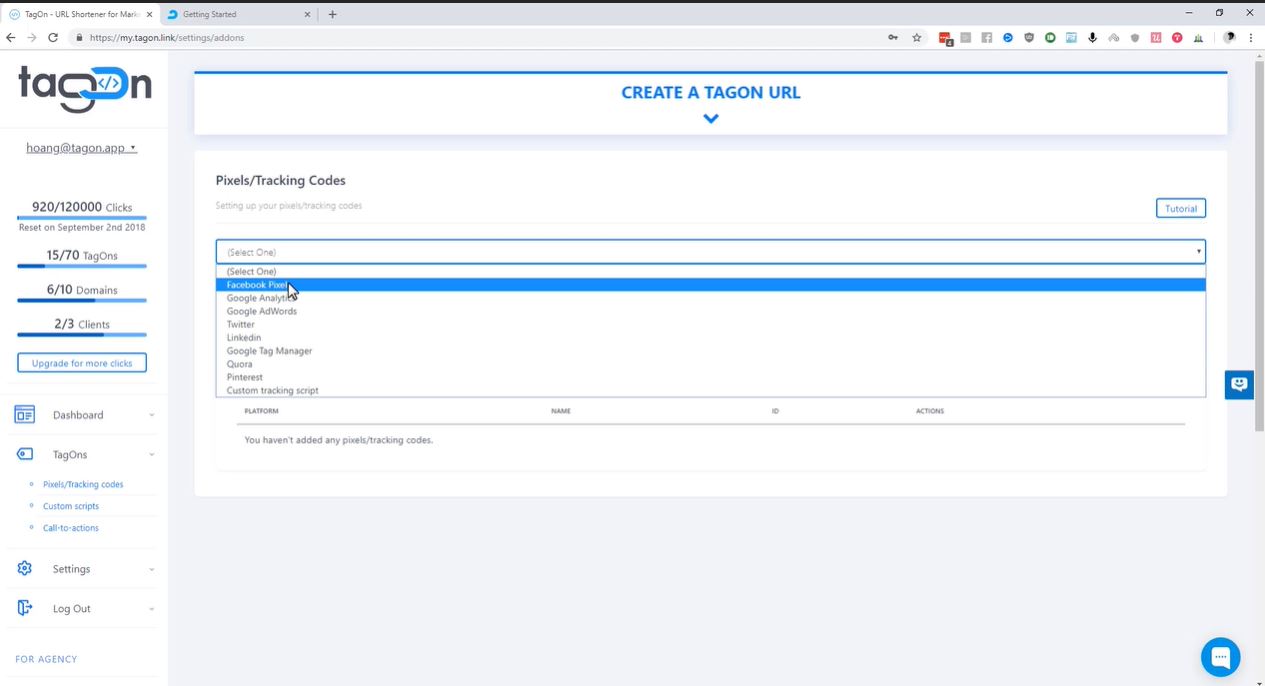
Task: Expand the Create a TagOn URL chevron
Action: pyautogui.click(x=711, y=118)
